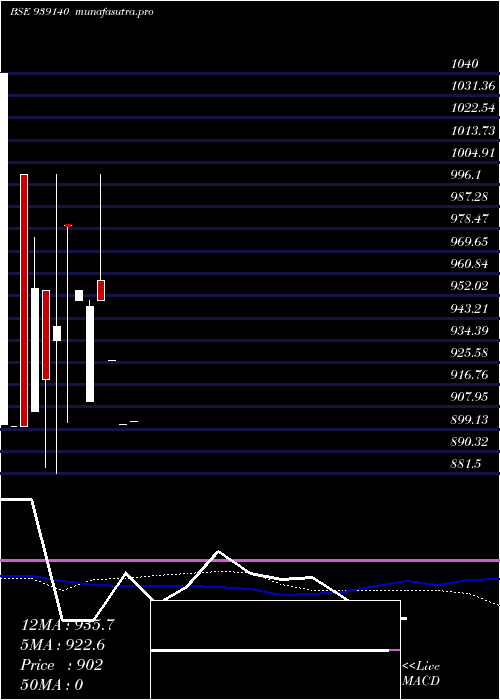This screenshot has height=700, width=500.
Task: Click the 934.39 price axis label
Action: click(469, 330)
